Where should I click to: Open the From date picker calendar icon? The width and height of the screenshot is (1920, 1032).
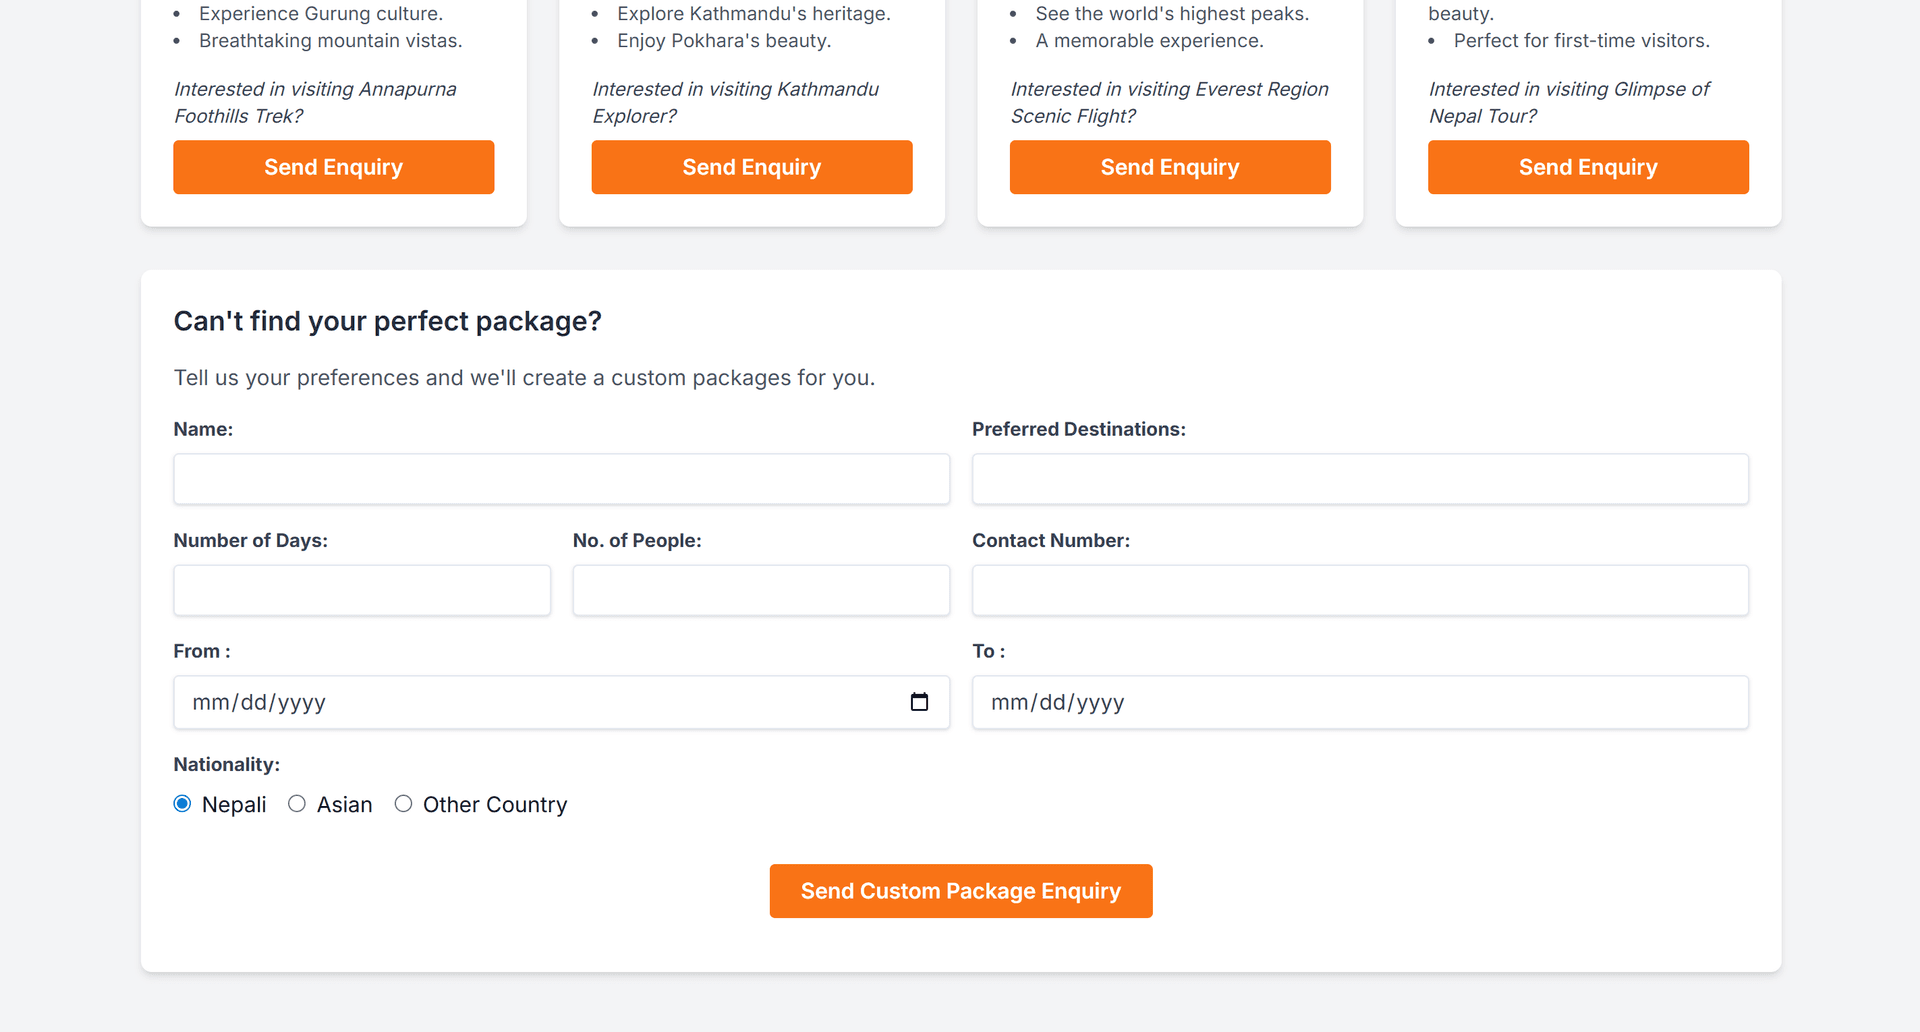919,702
